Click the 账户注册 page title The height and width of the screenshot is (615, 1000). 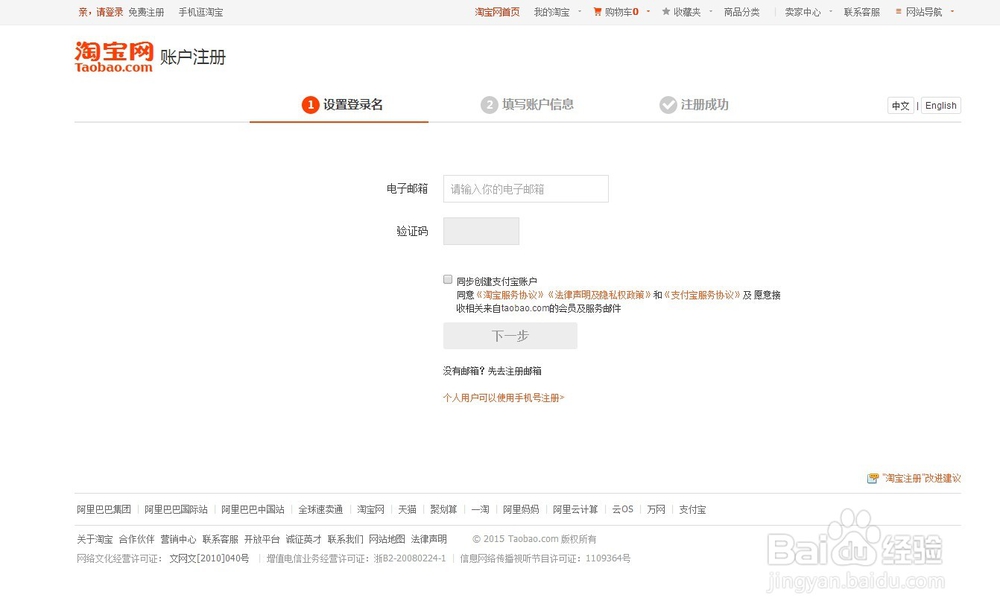pyautogui.click(x=193, y=57)
